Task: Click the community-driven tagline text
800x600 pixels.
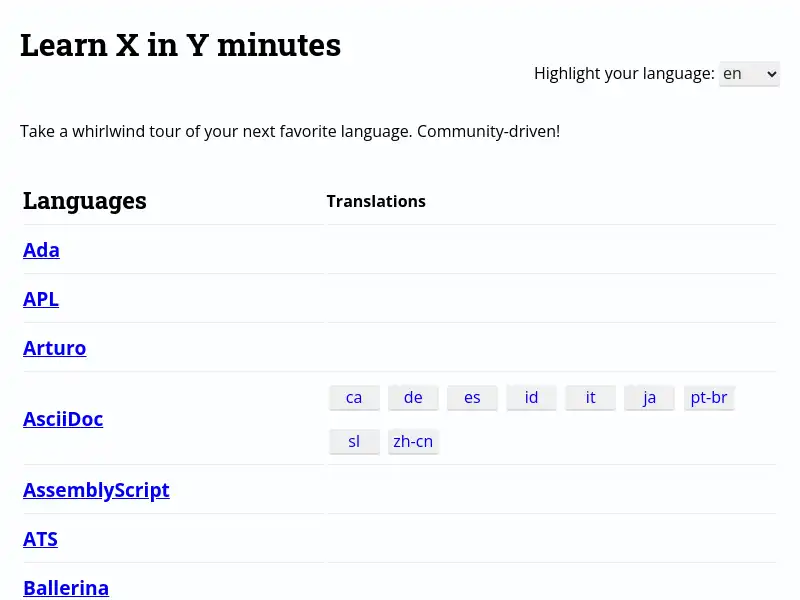Action: [289, 131]
